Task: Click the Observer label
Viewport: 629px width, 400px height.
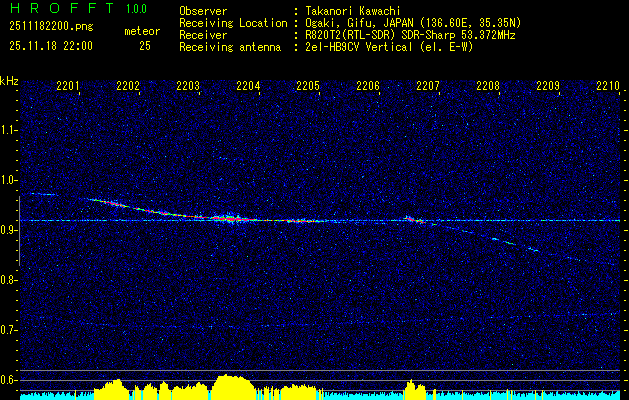Action: click(203, 11)
